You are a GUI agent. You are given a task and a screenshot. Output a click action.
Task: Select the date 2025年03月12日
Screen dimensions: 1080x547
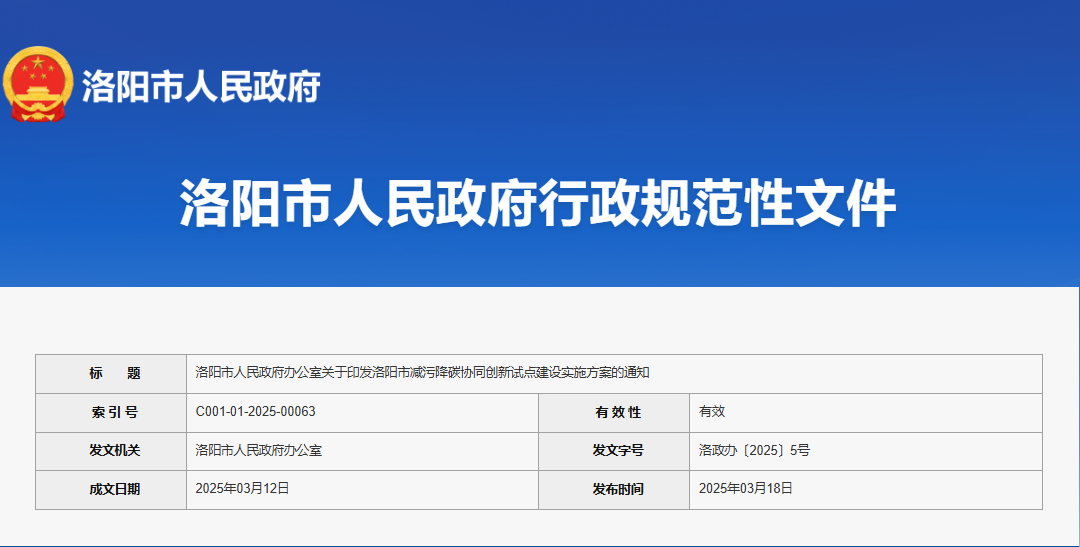tap(242, 489)
